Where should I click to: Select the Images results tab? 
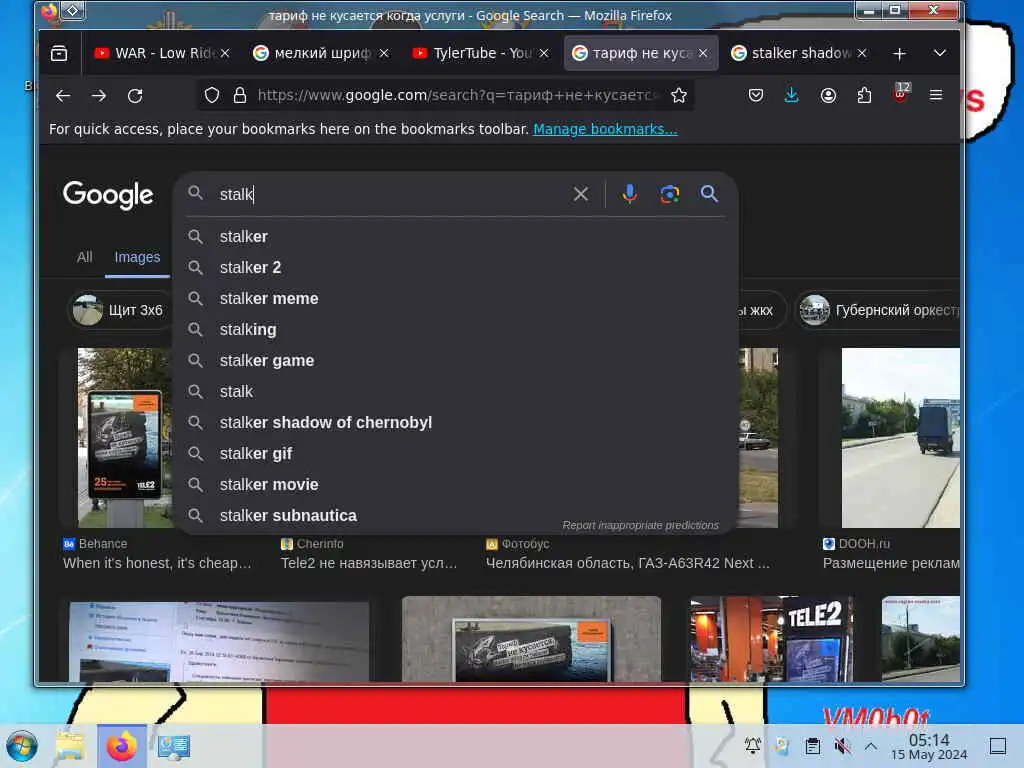[137, 257]
